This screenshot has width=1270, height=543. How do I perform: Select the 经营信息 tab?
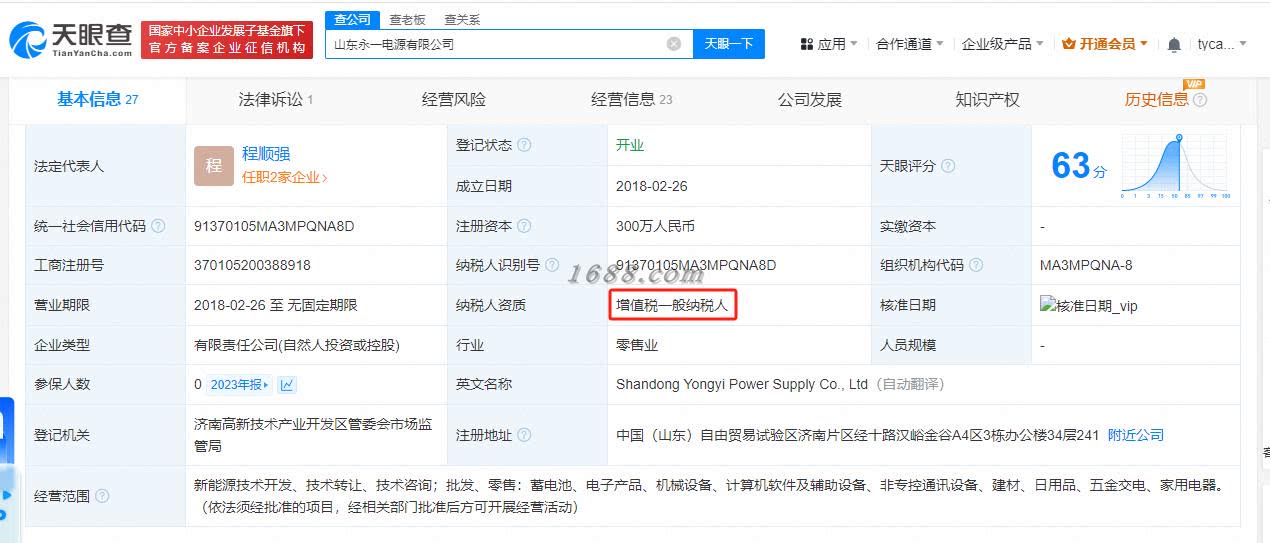631,99
